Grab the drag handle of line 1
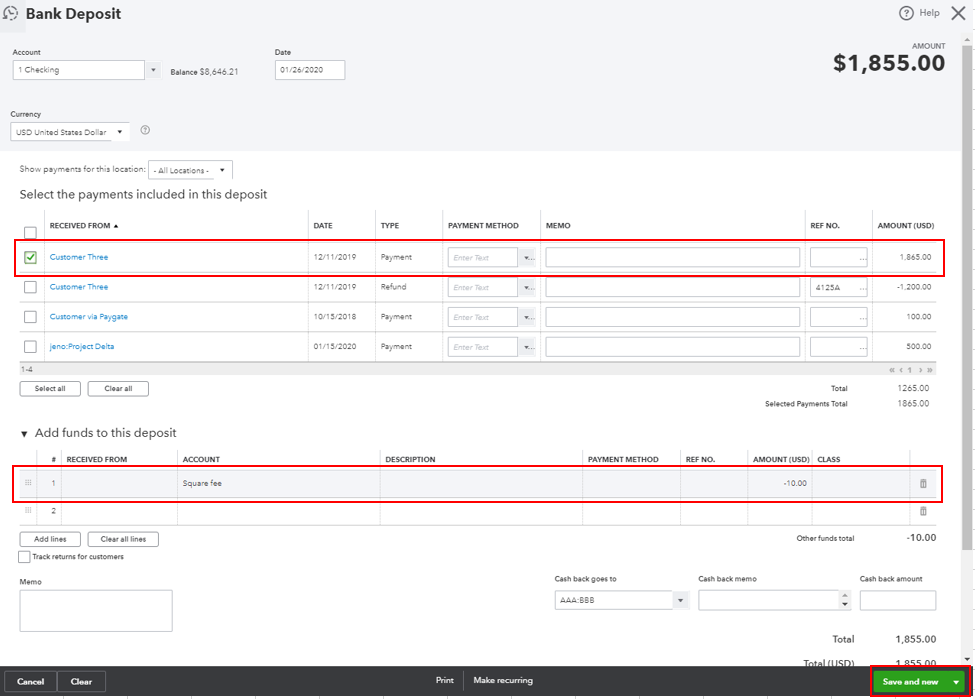The image size is (975, 699). [28, 483]
